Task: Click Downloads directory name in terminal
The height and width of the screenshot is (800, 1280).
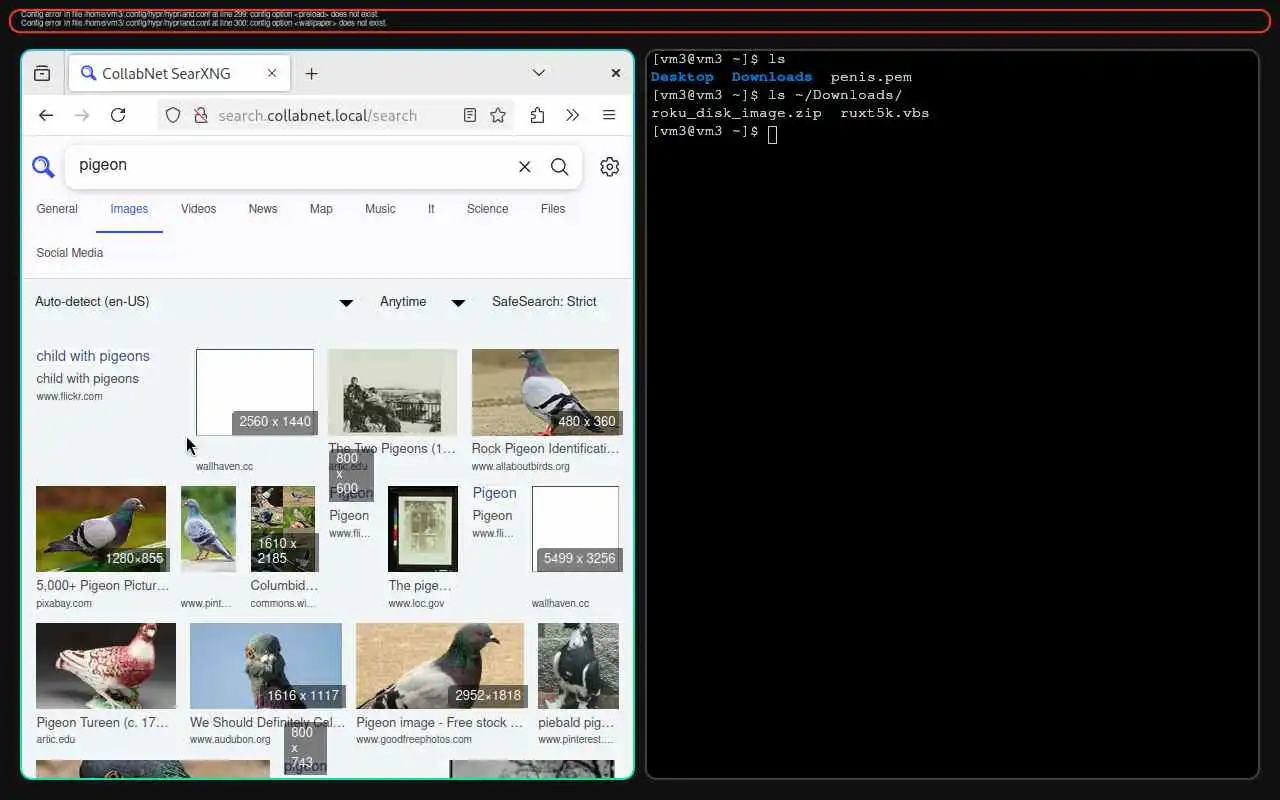Action: pos(772,77)
